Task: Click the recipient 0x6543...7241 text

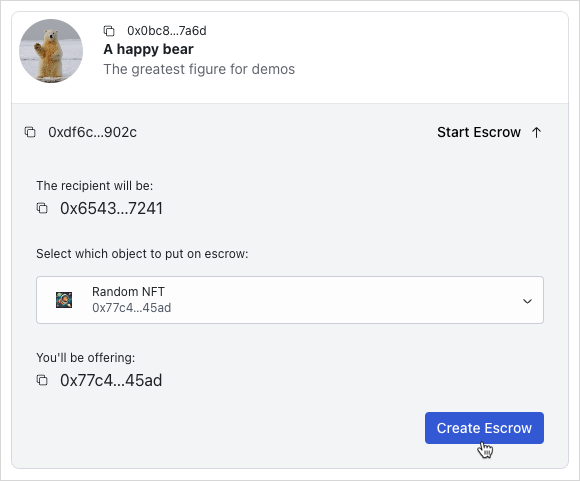Action: point(111,208)
